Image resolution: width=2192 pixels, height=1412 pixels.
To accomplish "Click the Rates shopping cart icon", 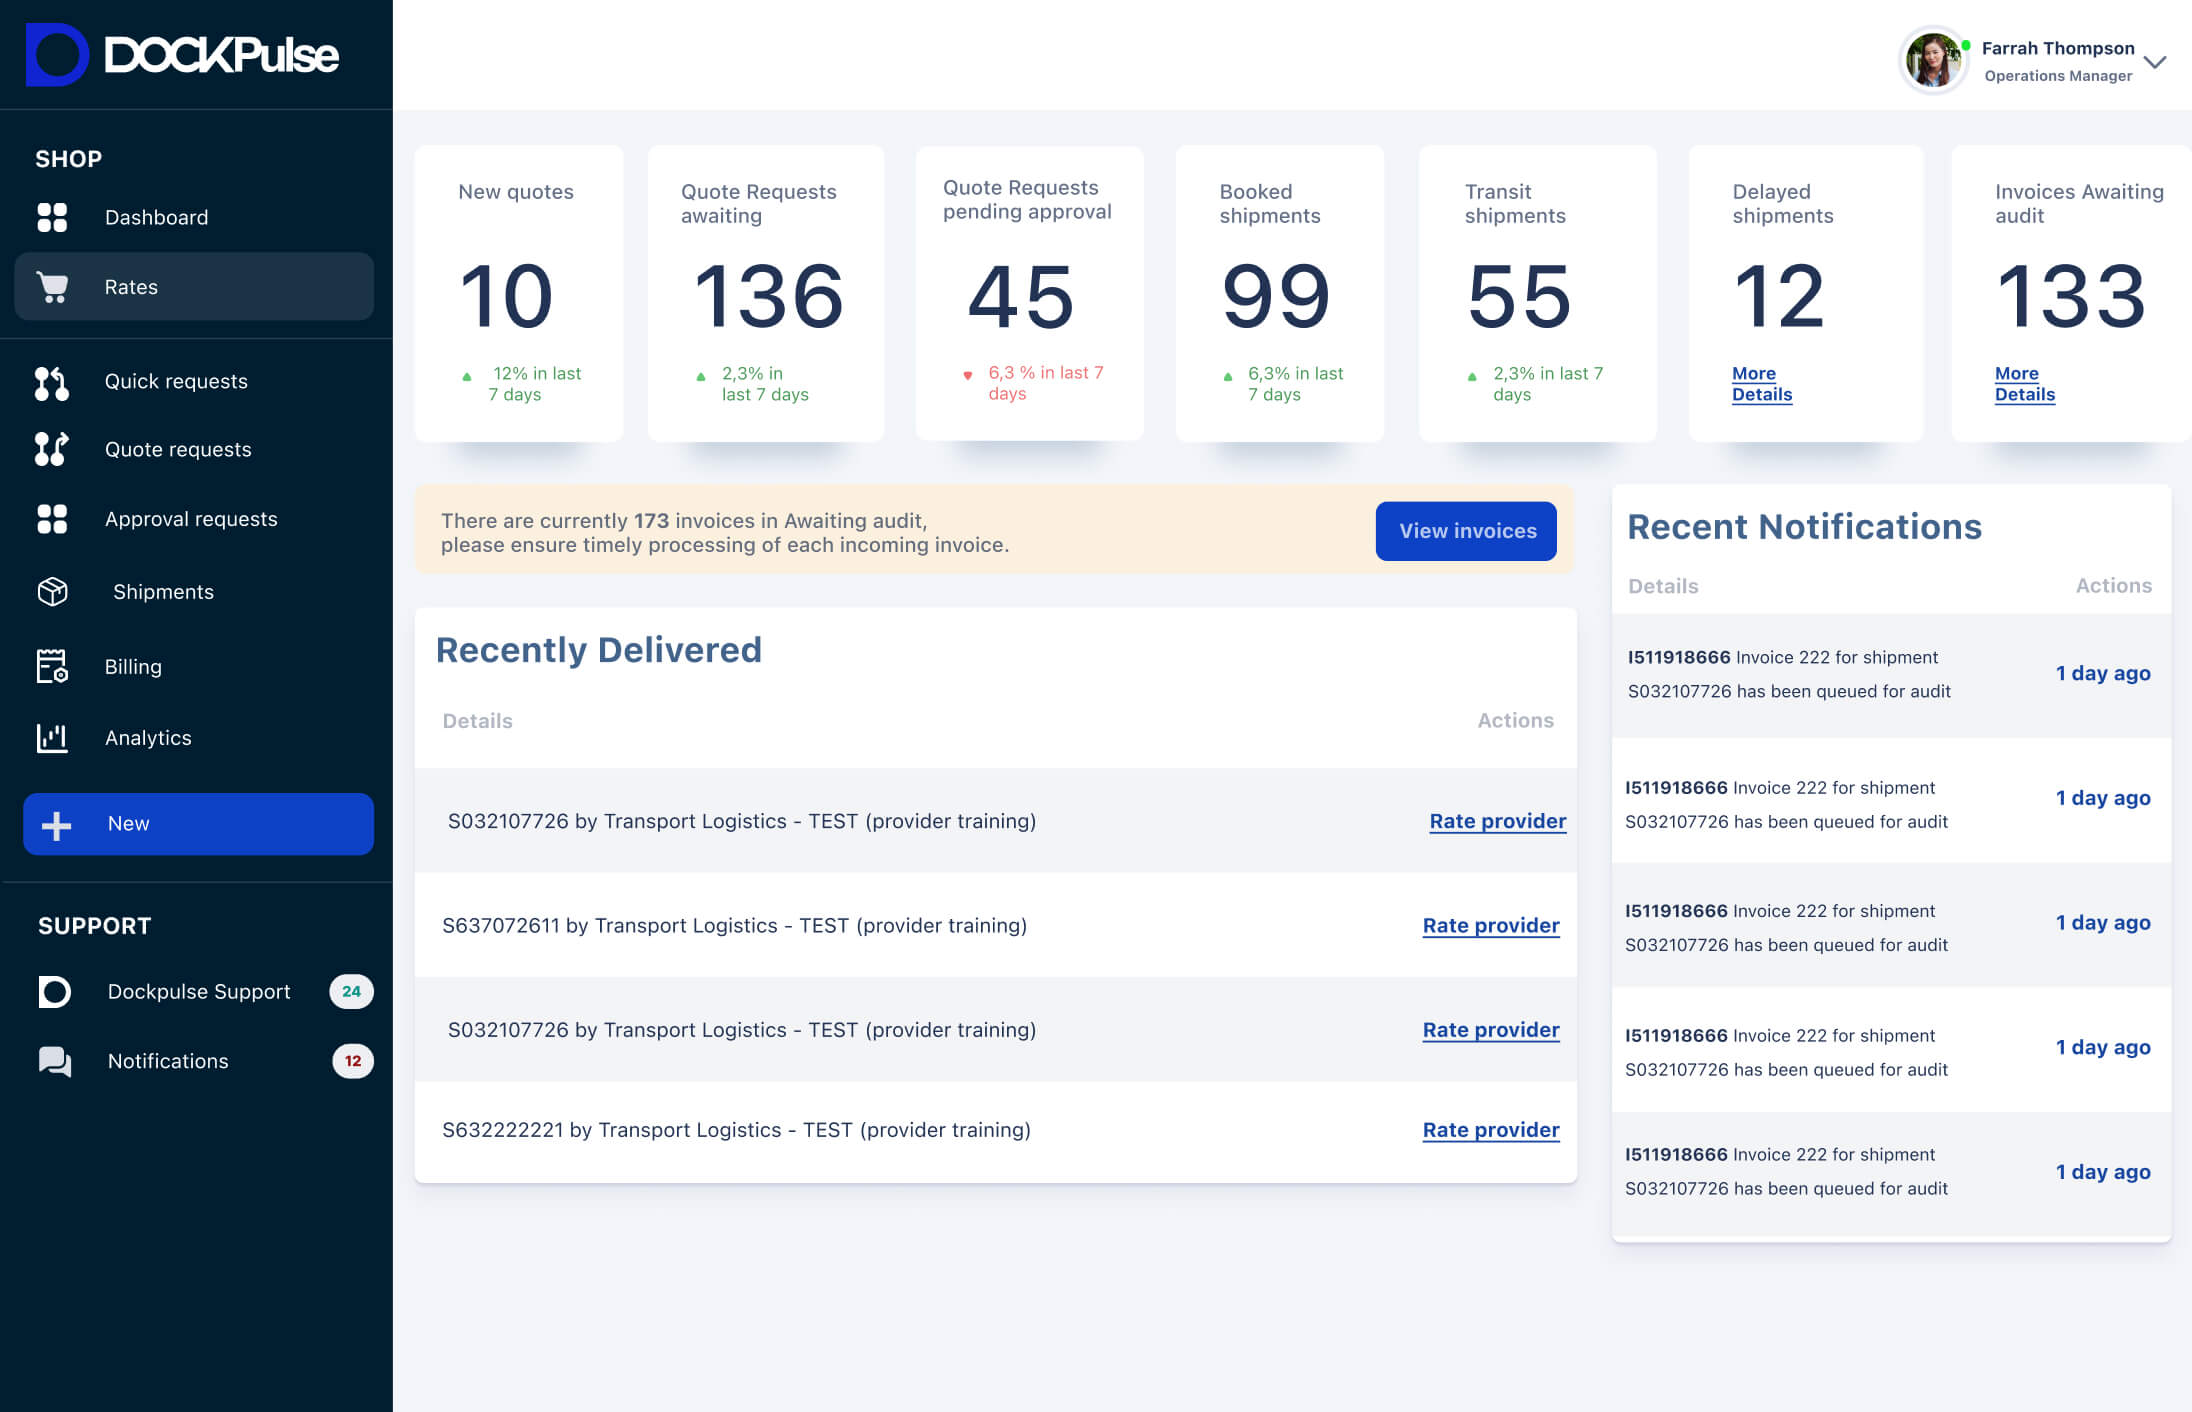I will pos(52,287).
